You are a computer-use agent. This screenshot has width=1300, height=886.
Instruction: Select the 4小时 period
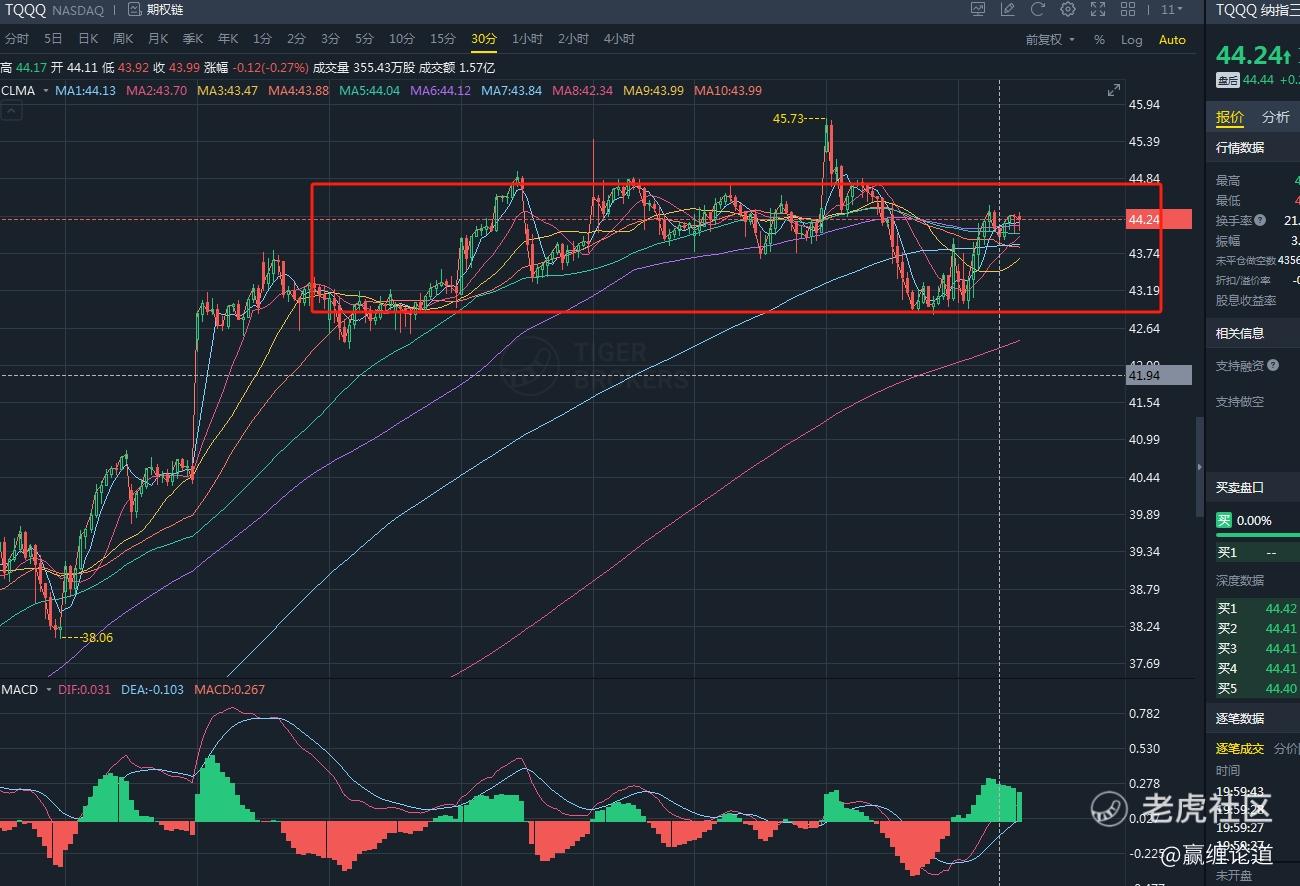619,39
